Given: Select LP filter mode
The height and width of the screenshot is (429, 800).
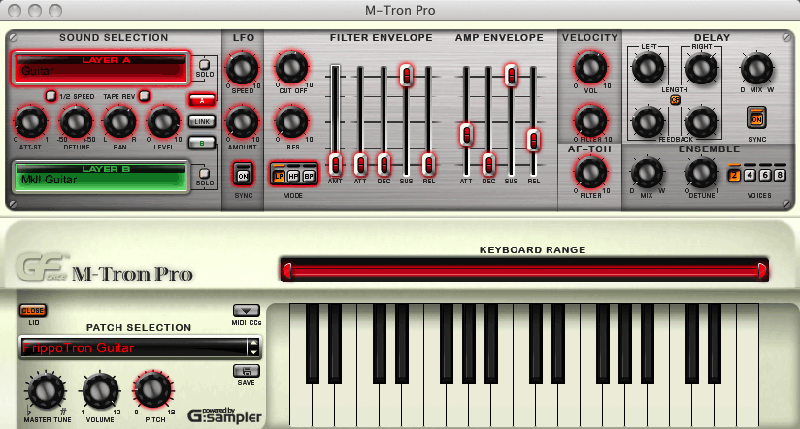Looking at the screenshot, I should coord(279,176).
